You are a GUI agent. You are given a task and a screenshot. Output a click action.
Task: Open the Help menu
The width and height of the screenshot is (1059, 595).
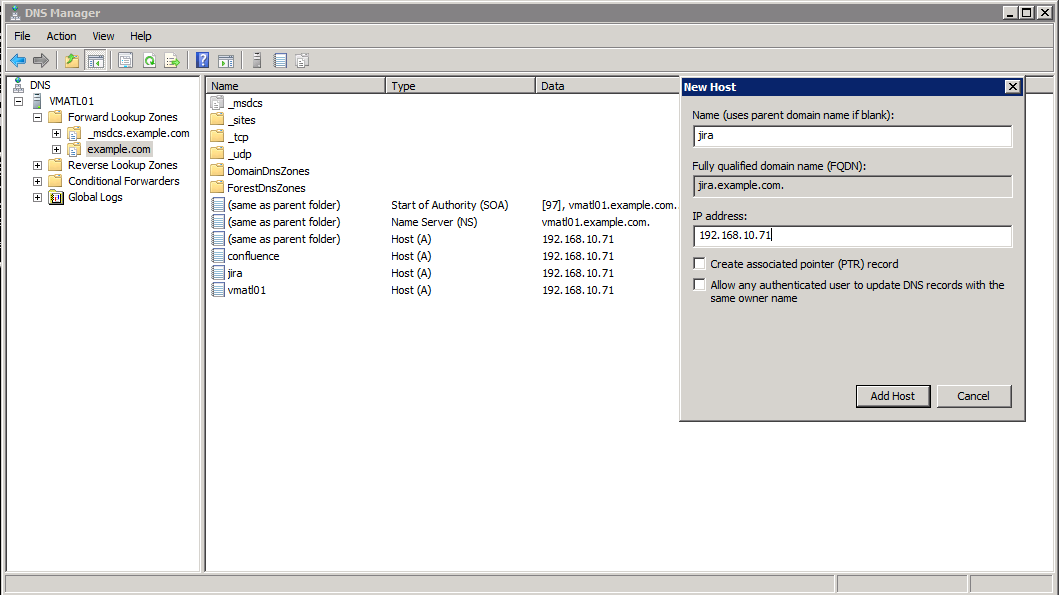pyautogui.click(x=140, y=36)
